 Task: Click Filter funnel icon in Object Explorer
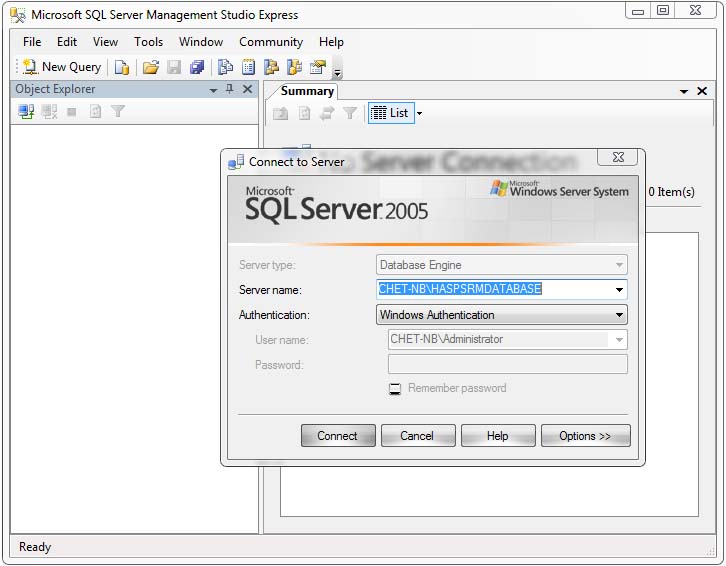(118, 112)
